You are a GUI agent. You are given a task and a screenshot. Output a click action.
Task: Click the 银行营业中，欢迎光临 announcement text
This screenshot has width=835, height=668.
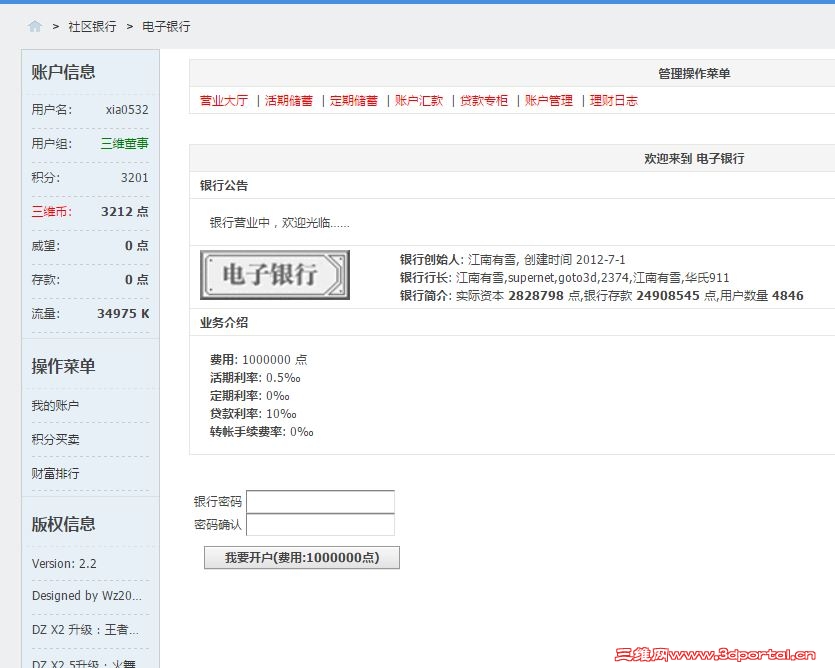[x=280, y=223]
